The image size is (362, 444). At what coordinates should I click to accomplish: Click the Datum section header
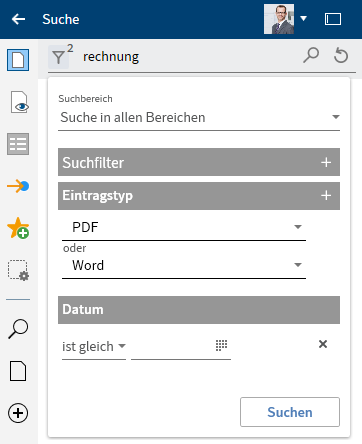pos(199,310)
